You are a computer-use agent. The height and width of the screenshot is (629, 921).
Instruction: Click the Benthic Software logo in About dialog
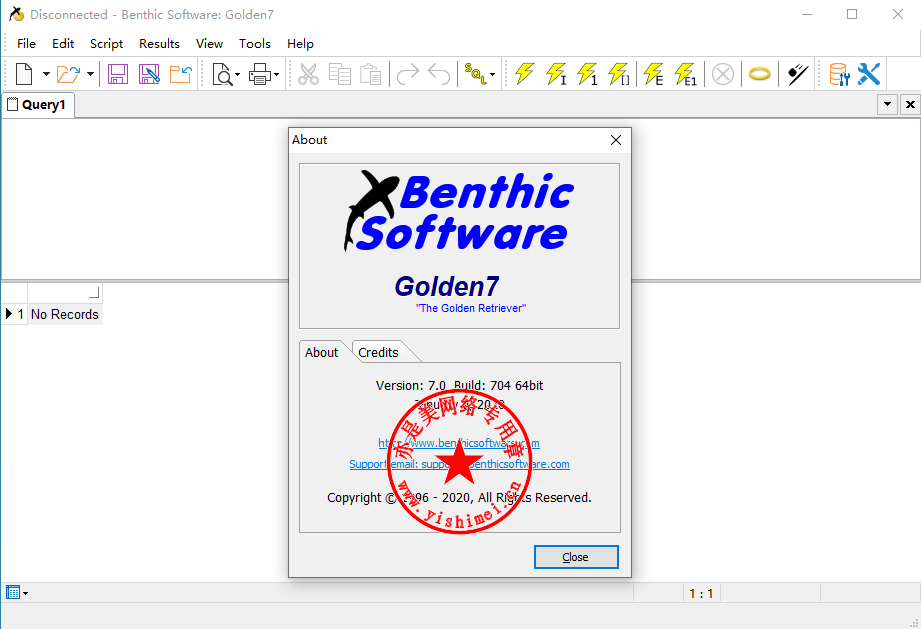coord(459,211)
